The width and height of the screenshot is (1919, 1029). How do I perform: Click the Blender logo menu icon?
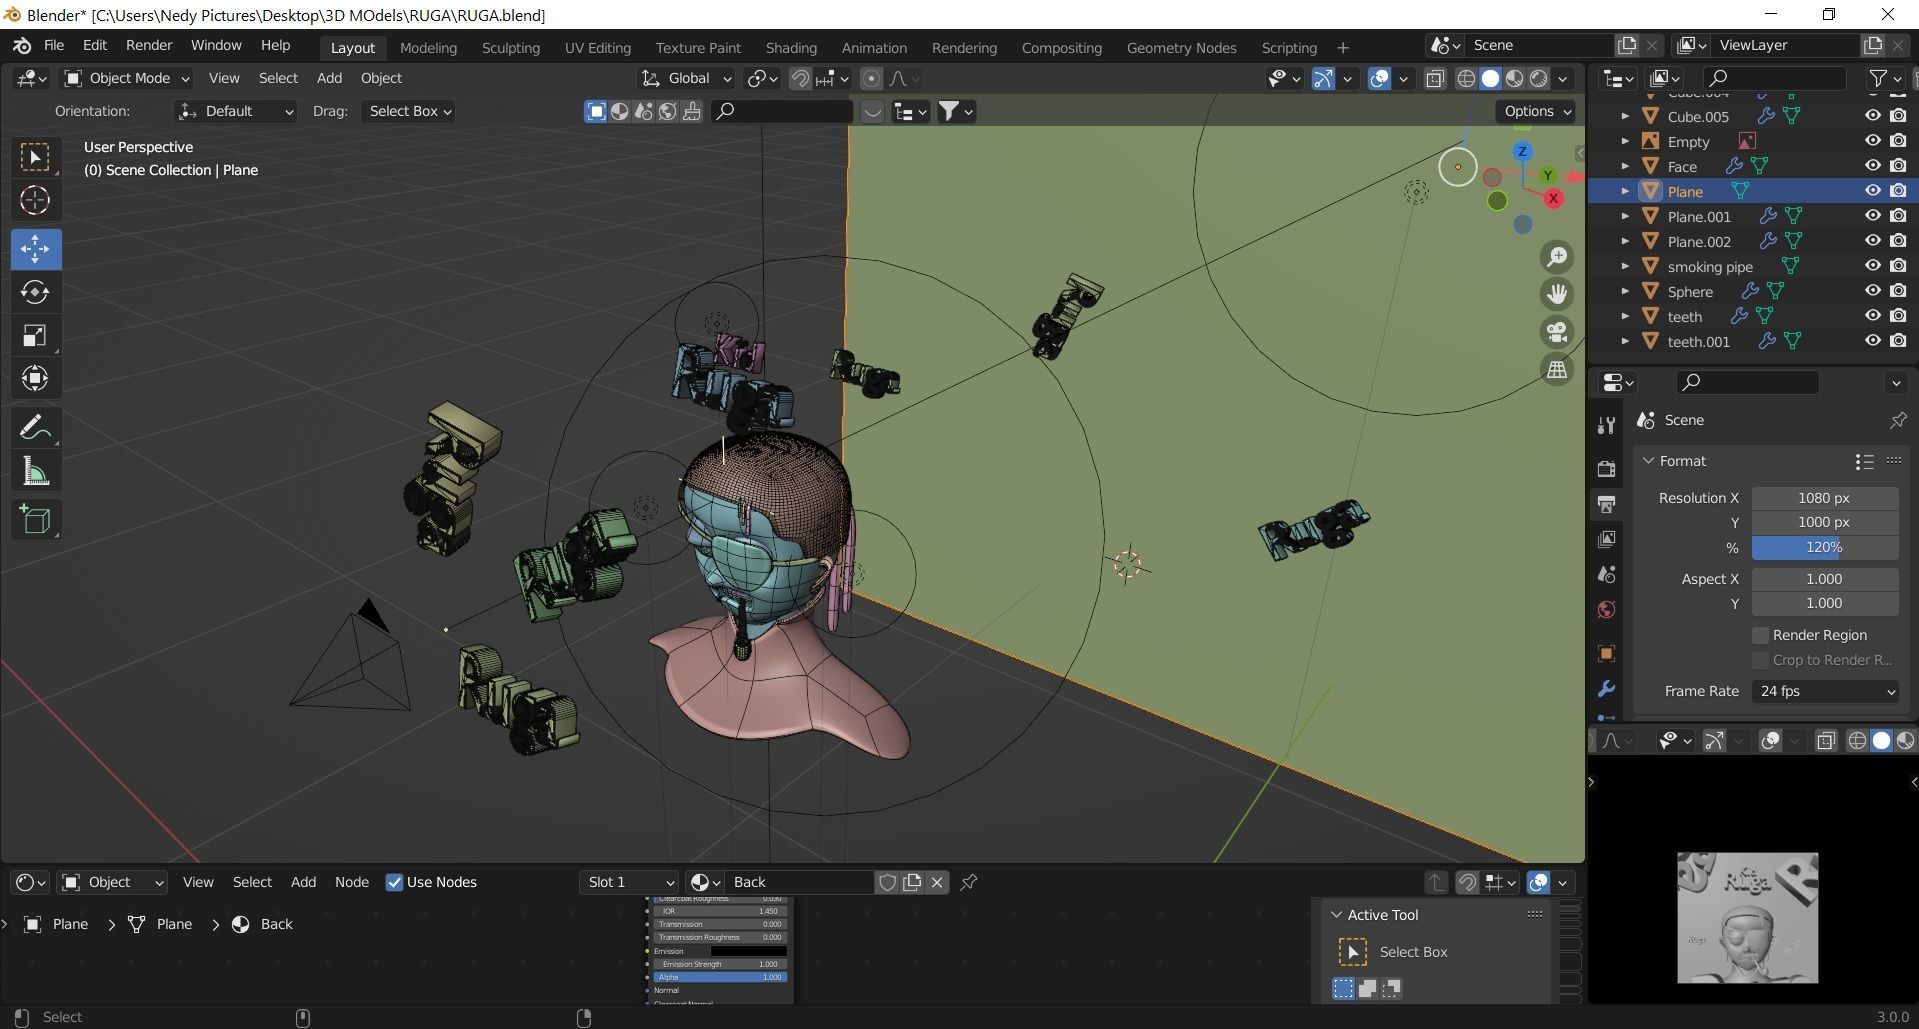(22, 46)
